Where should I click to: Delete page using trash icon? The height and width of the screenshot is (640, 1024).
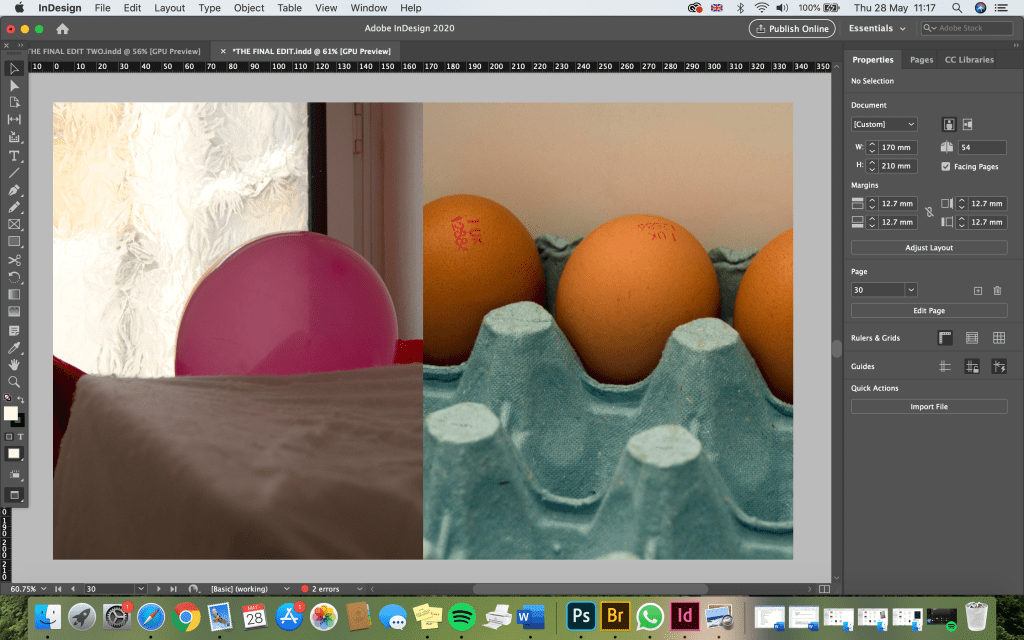(x=997, y=290)
